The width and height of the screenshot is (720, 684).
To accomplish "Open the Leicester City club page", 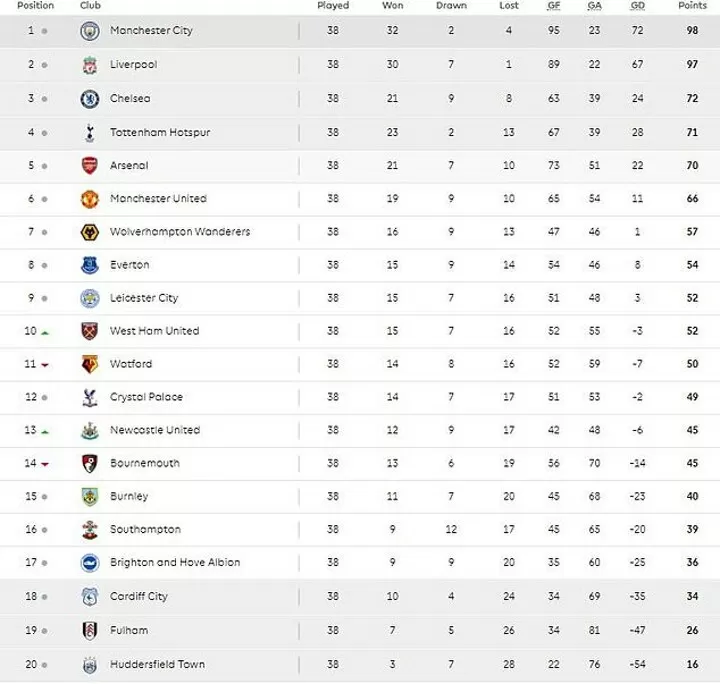I will coord(144,298).
